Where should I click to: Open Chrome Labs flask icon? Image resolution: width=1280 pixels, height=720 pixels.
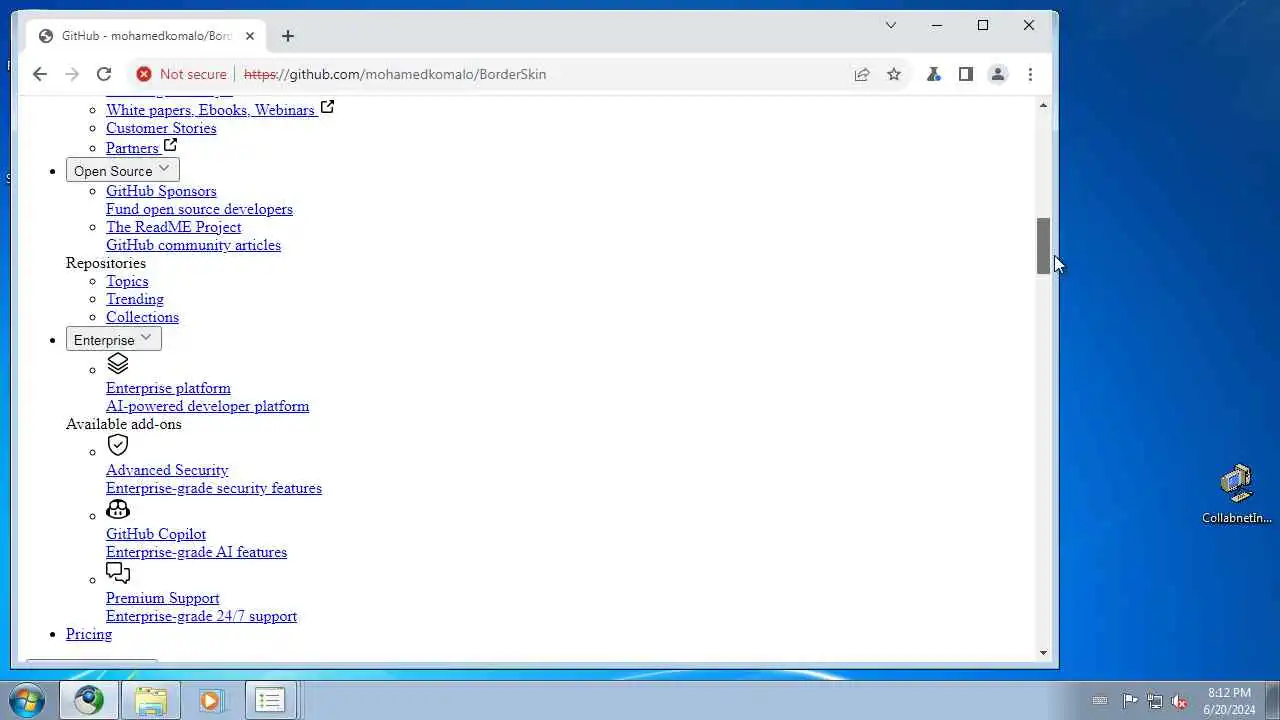click(x=933, y=74)
